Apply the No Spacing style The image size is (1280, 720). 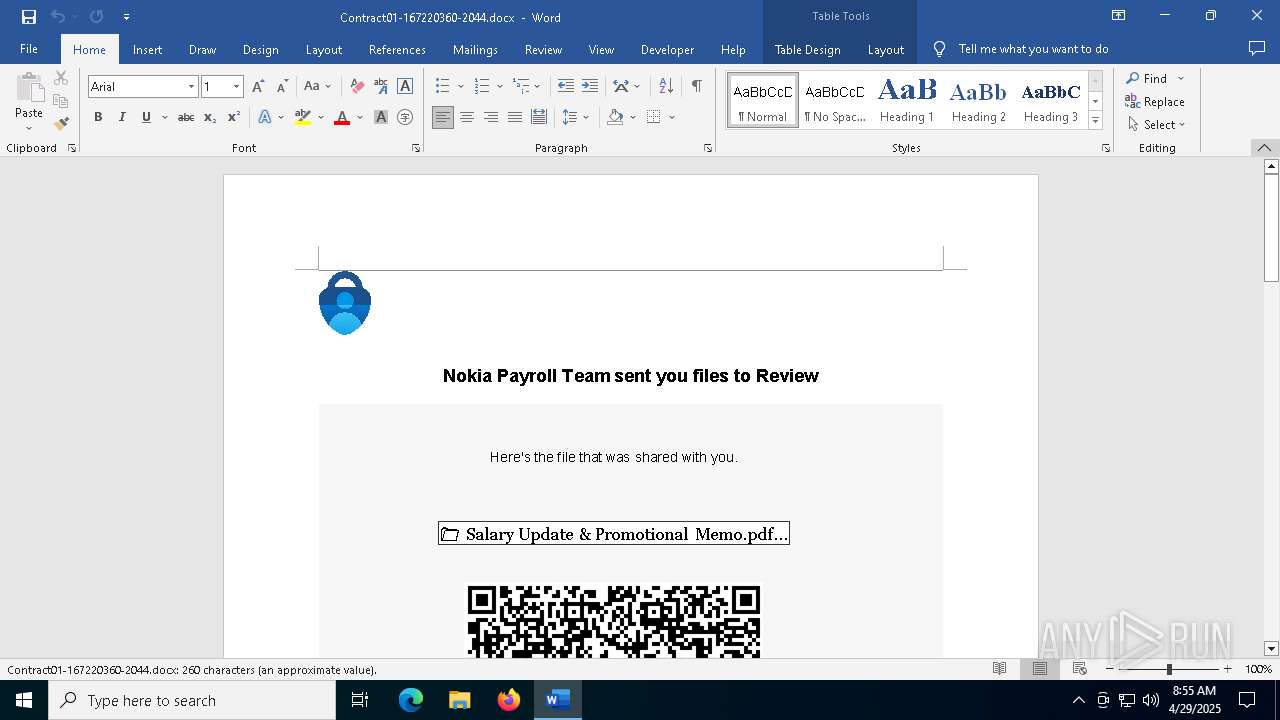coord(835,100)
